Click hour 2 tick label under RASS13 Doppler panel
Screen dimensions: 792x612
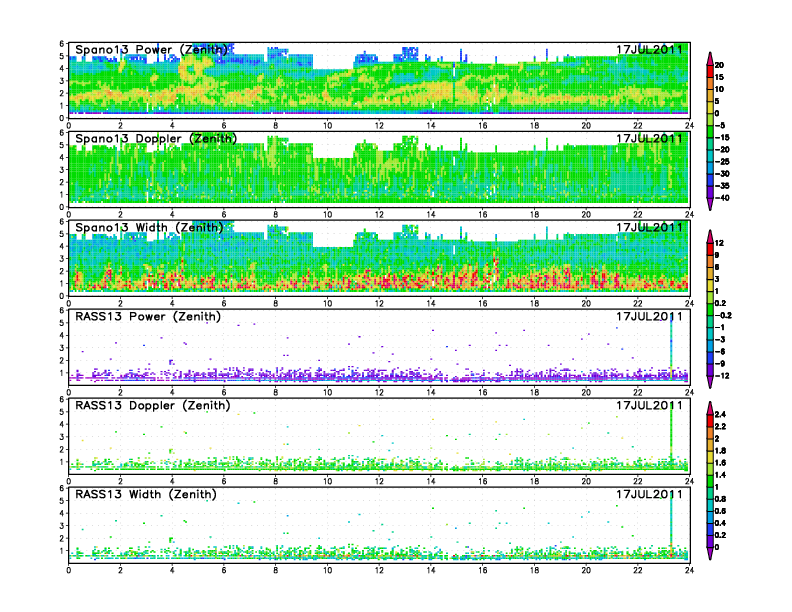click(120, 481)
